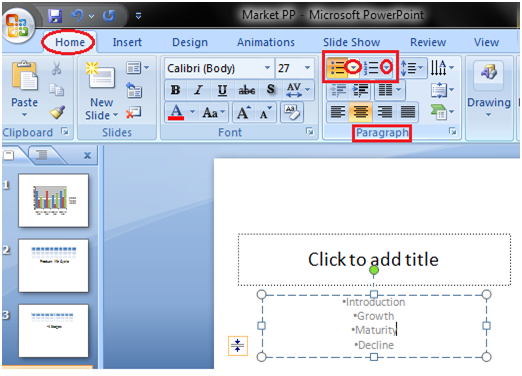Save the presentation with floppy icon
Image resolution: width=522 pixels, height=376 pixels.
[55, 16]
